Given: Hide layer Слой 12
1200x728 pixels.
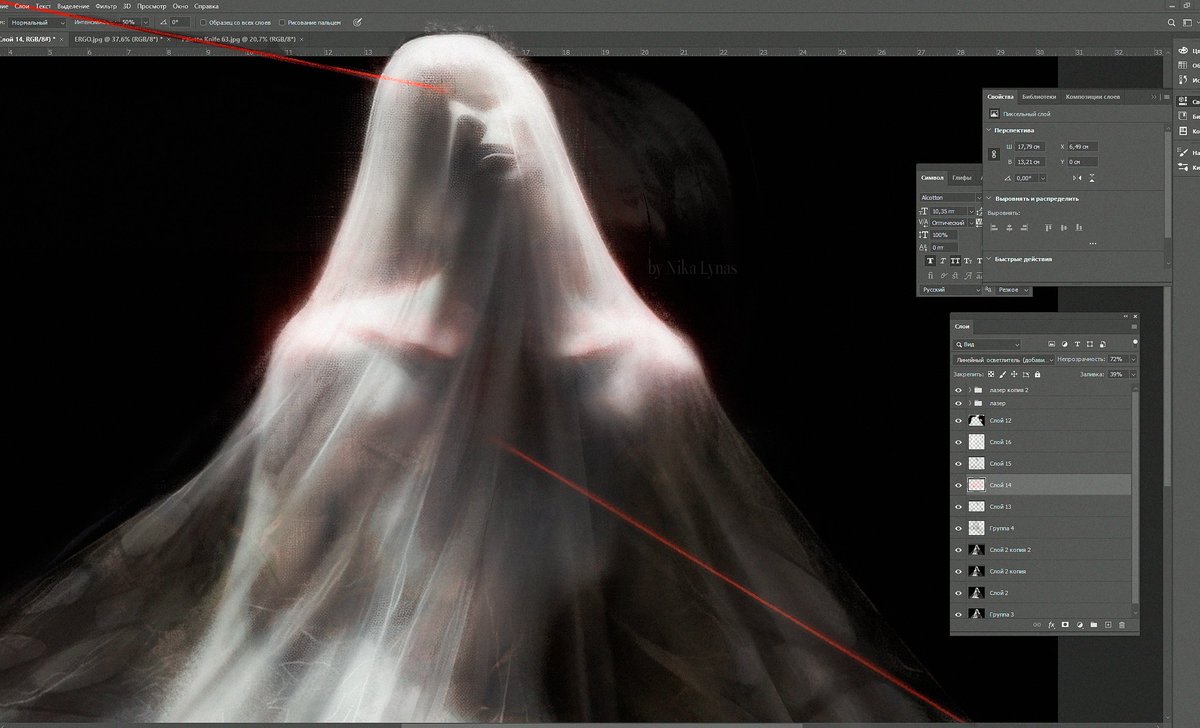Looking at the screenshot, I should pyautogui.click(x=958, y=420).
